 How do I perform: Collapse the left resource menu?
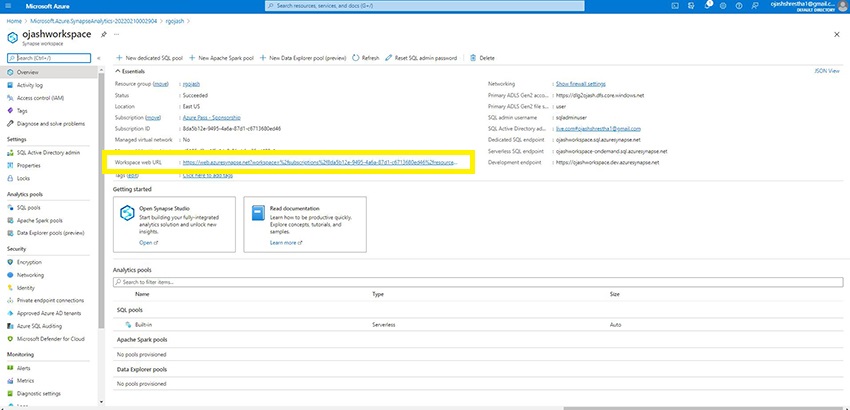(98, 58)
